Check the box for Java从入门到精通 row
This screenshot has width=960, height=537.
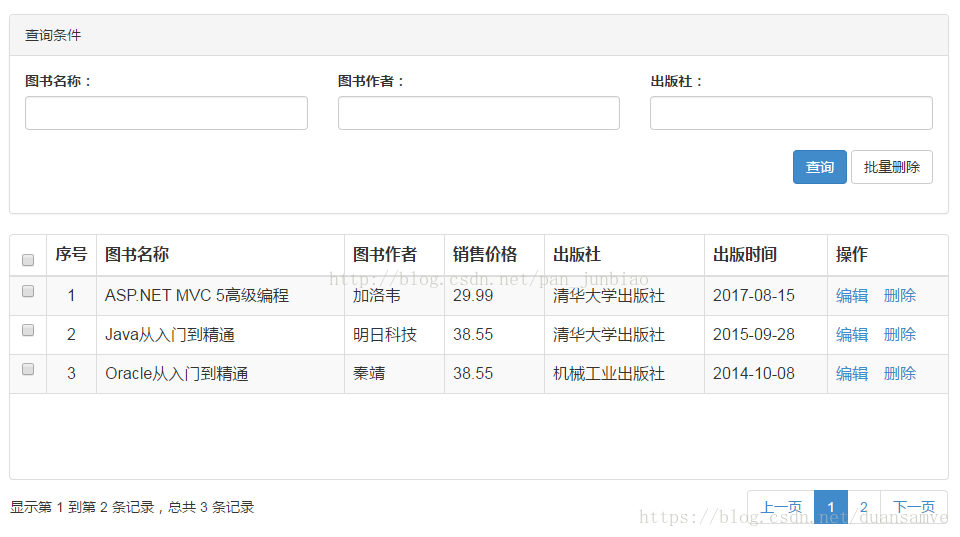28,331
